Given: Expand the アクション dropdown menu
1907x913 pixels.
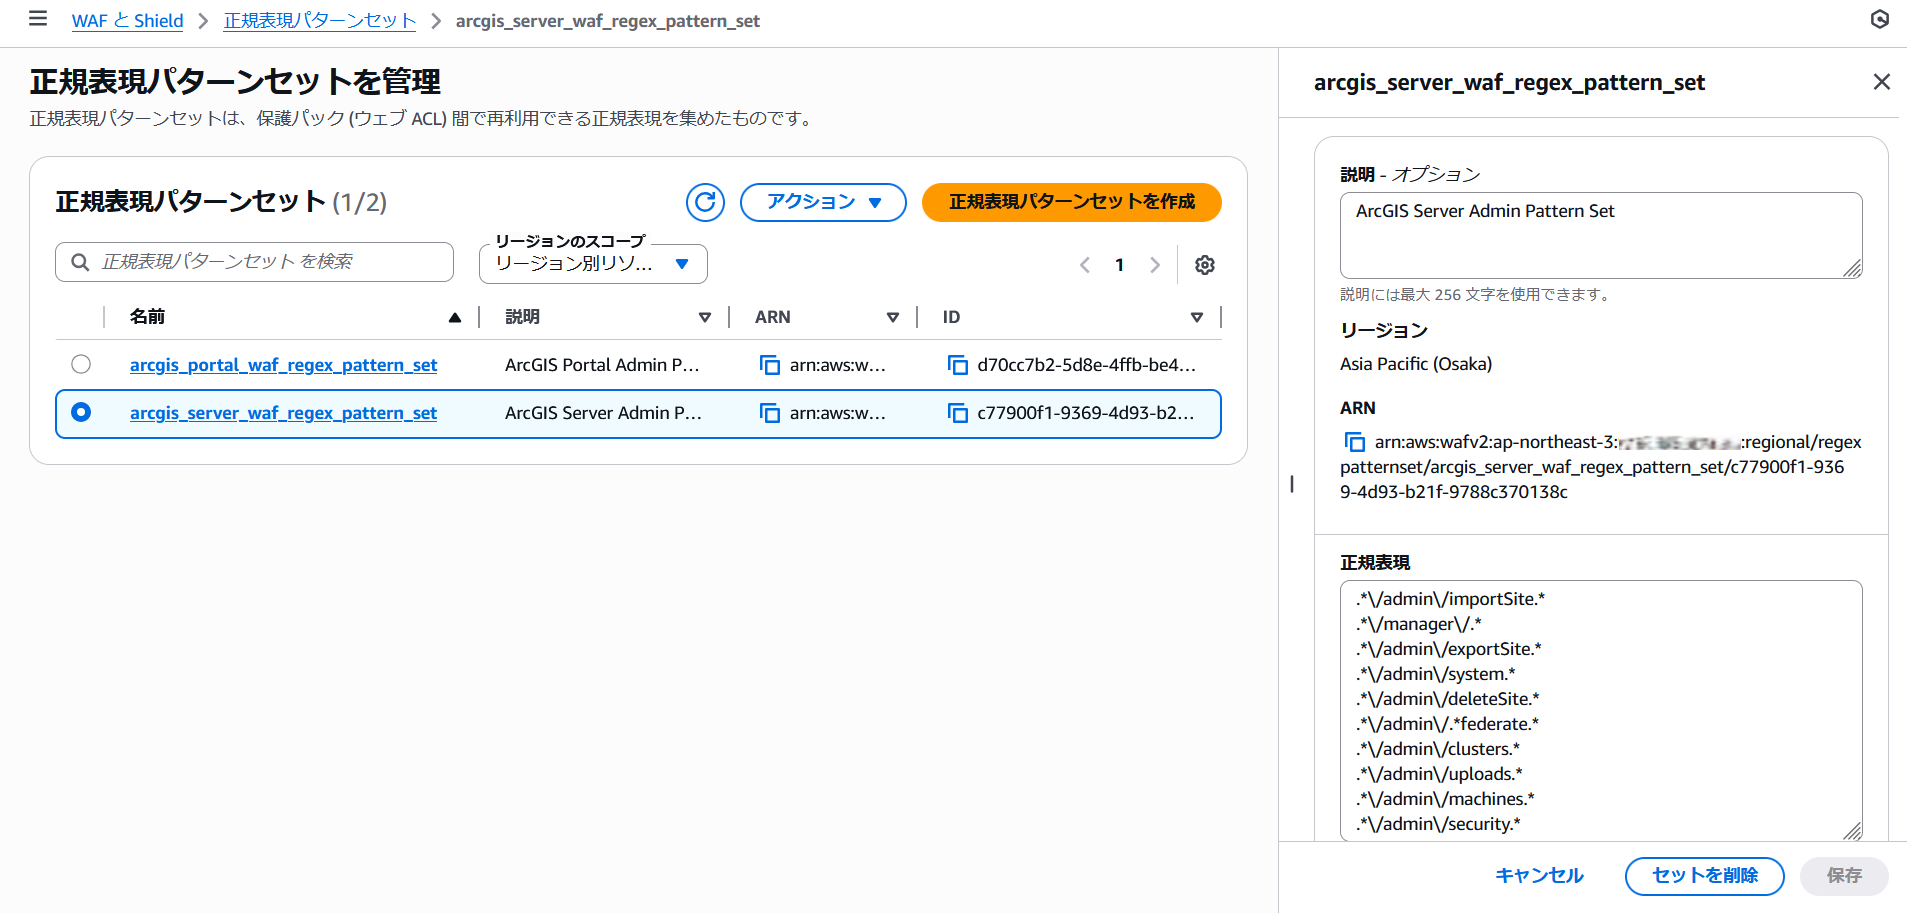Looking at the screenshot, I should click(822, 202).
